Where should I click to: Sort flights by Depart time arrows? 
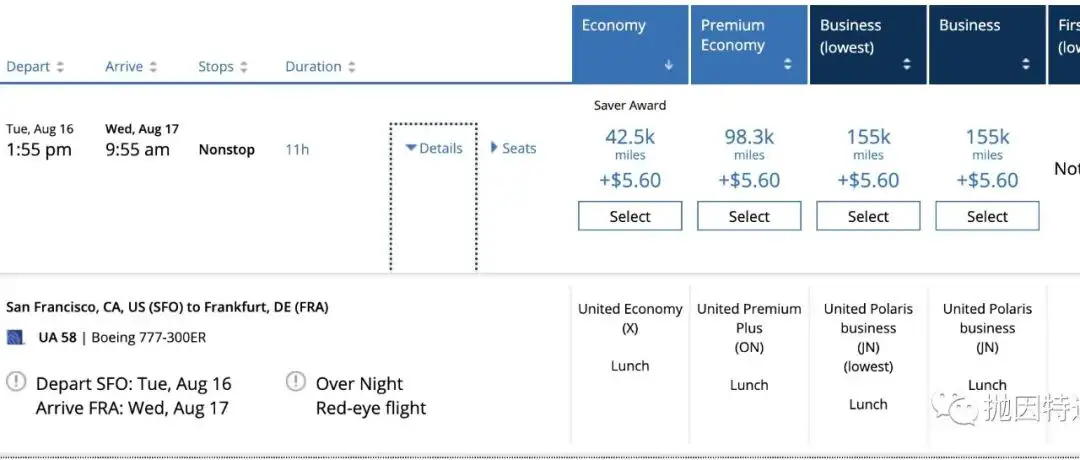pyautogui.click(x=60, y=68)
